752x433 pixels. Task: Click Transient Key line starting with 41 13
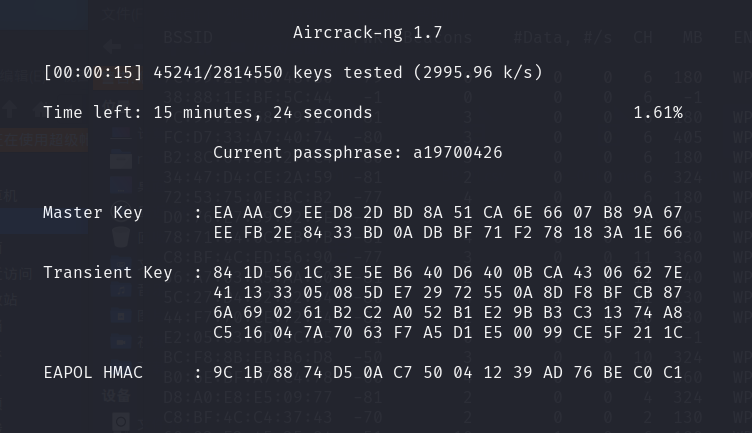point(447,293)
